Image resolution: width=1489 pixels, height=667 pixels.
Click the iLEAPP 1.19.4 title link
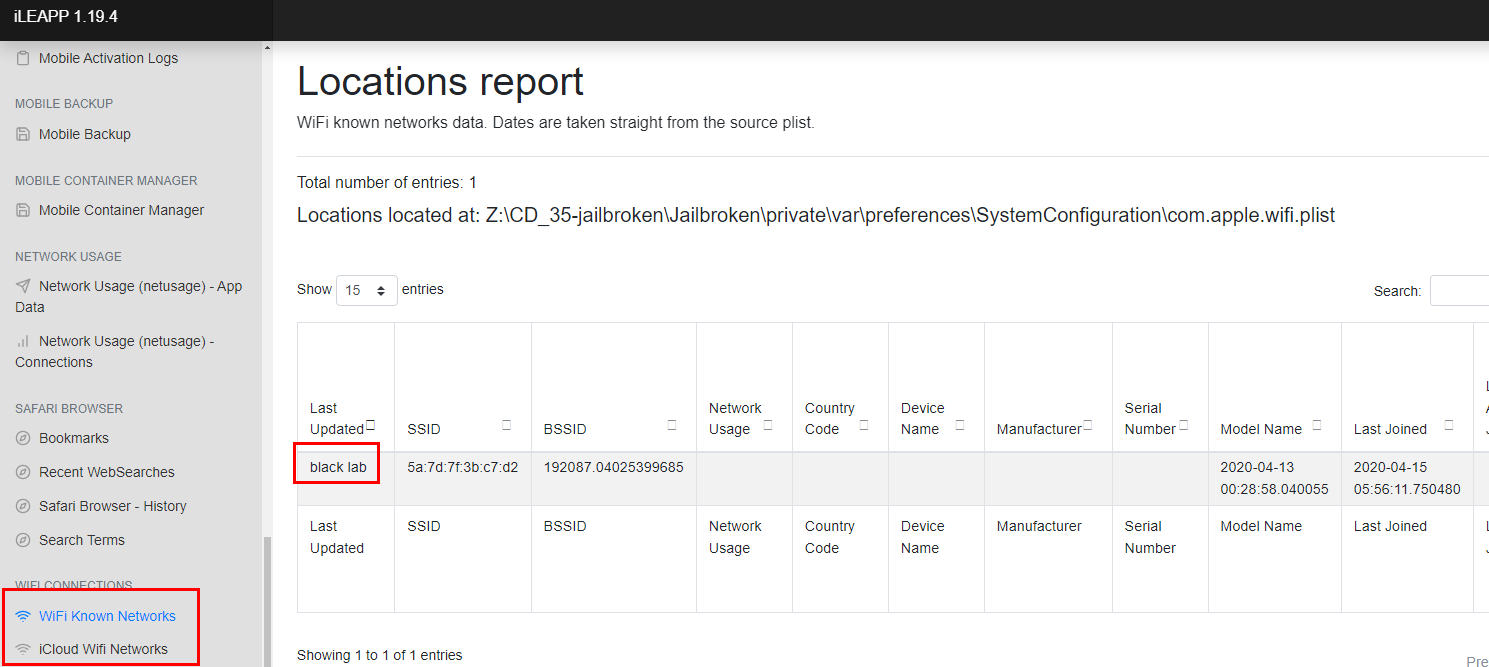(66, 18)
